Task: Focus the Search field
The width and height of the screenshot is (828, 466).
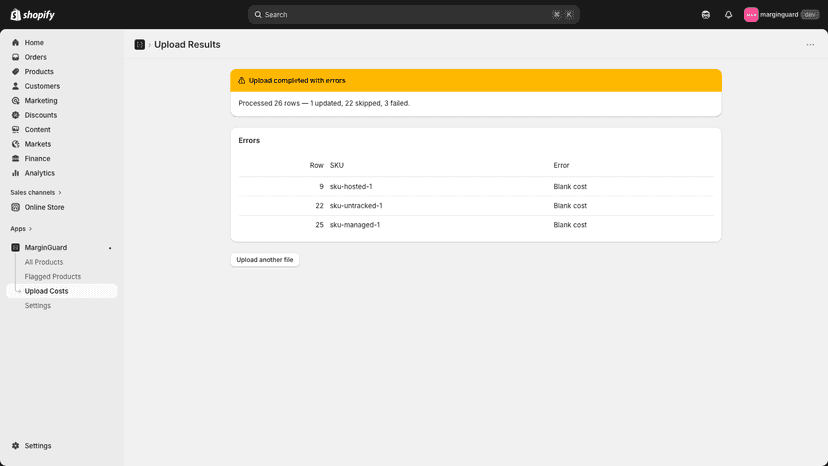Action: click(x=413, y=15)
